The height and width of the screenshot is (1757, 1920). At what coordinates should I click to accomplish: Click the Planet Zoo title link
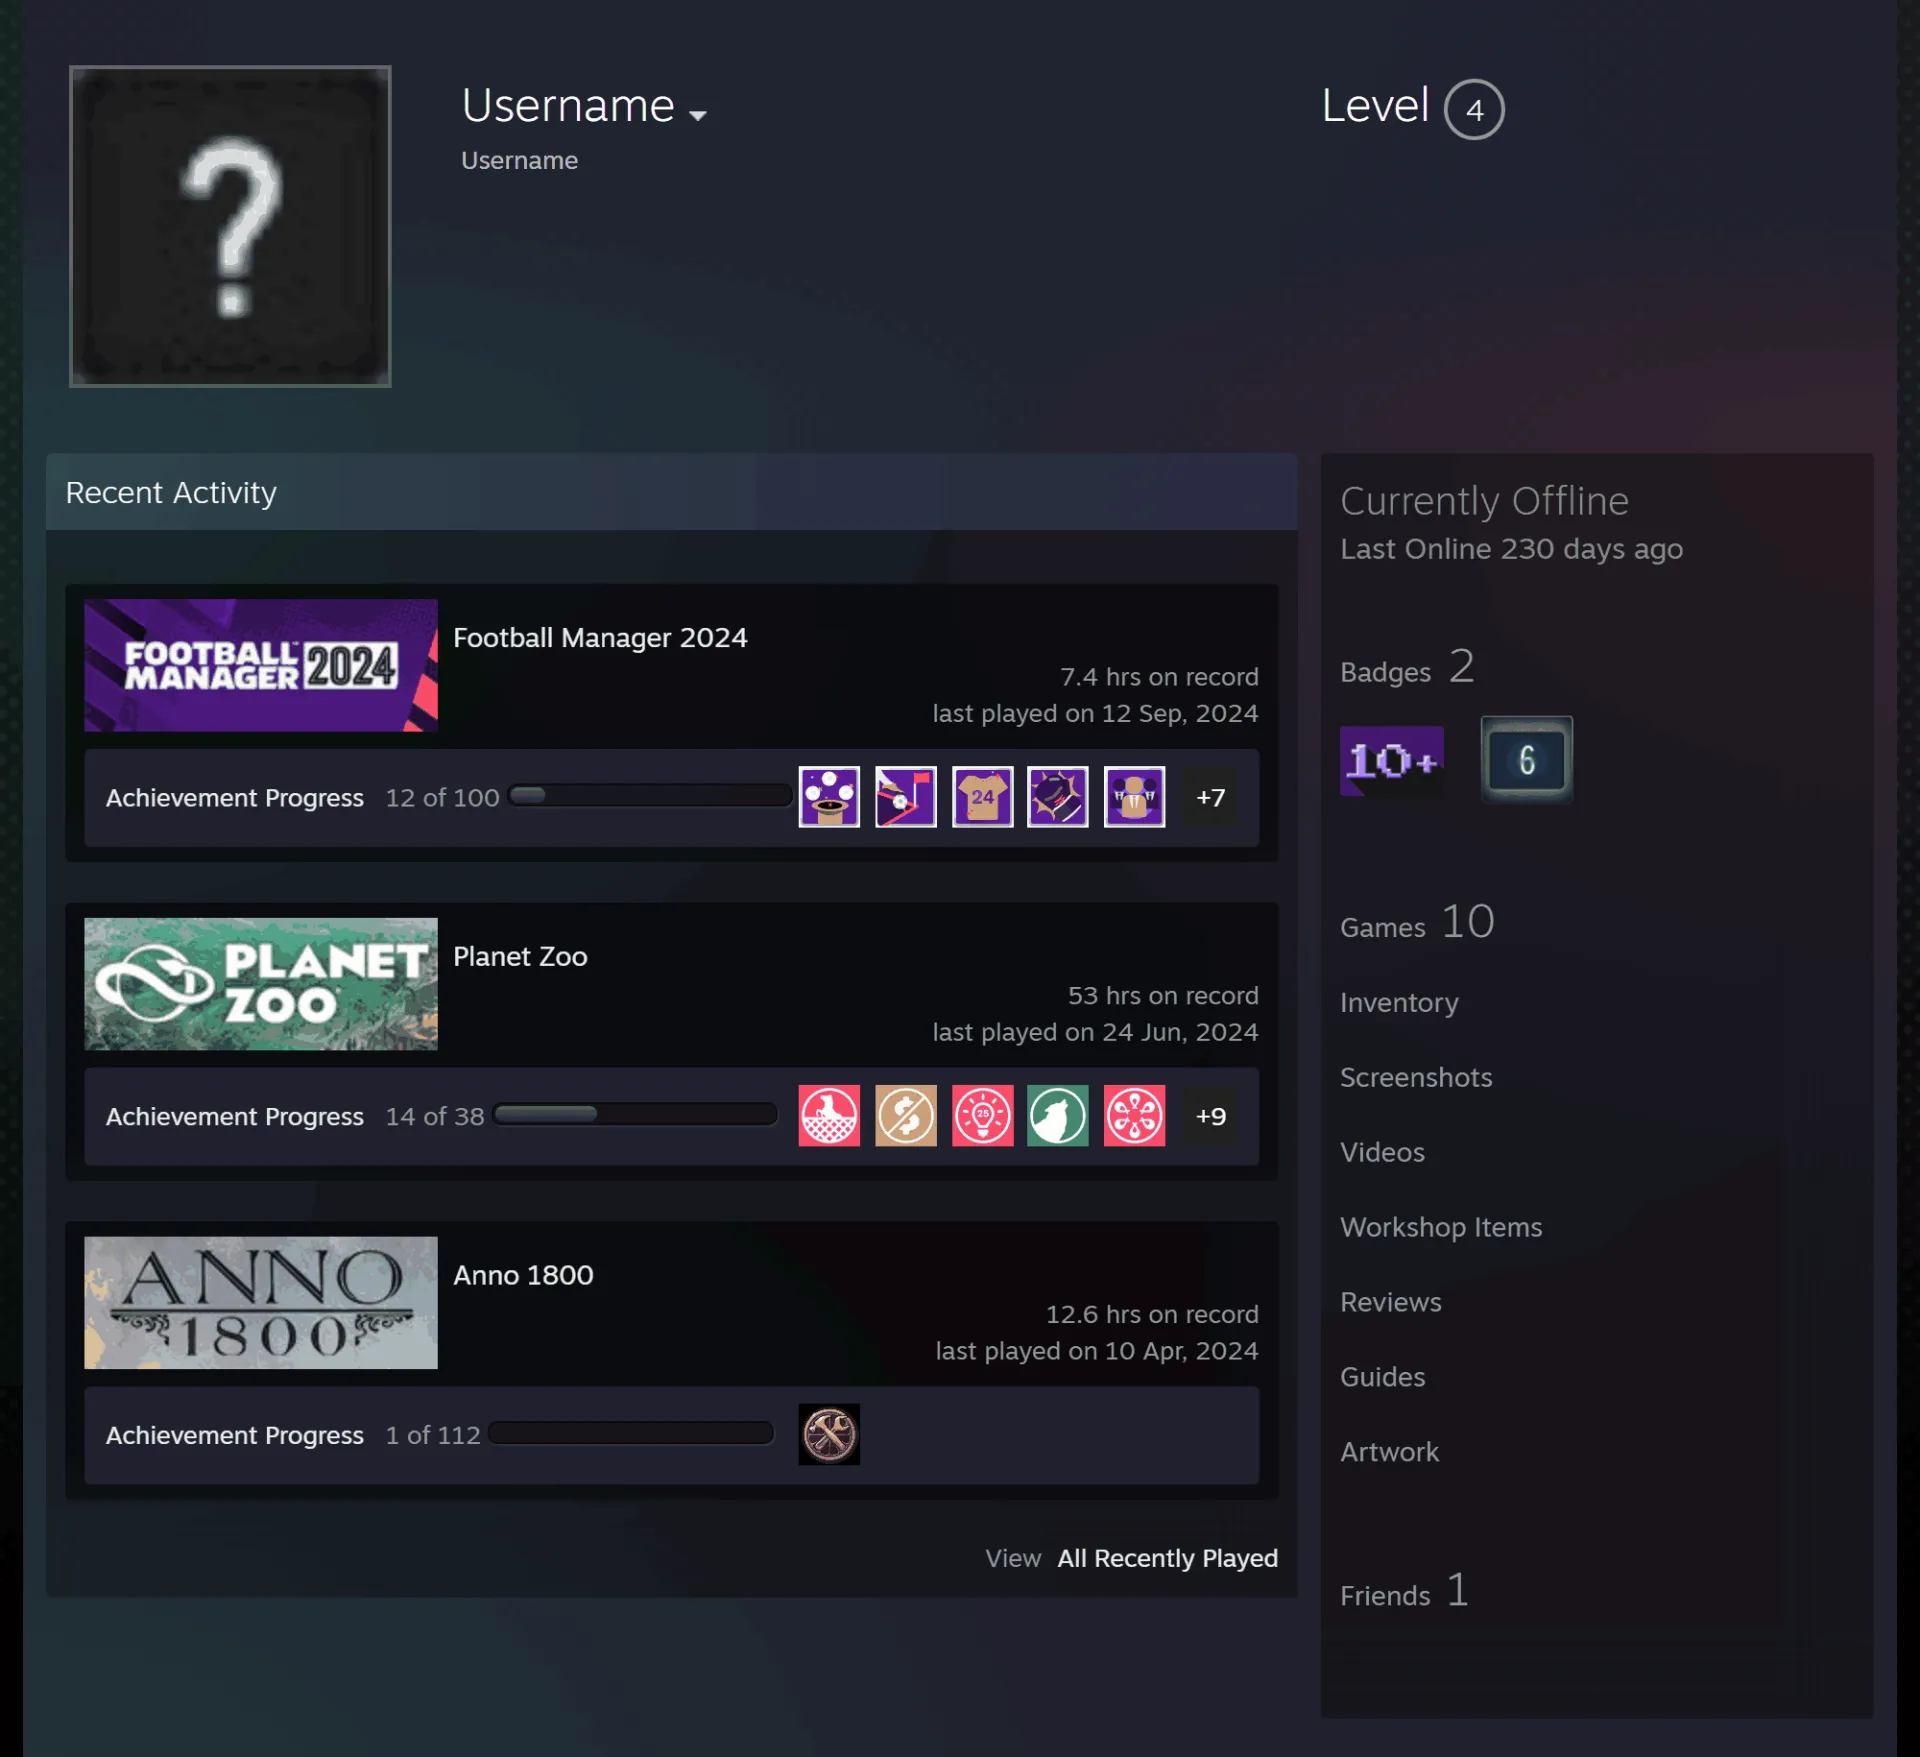pyautogui.click(x=520, y=957)
